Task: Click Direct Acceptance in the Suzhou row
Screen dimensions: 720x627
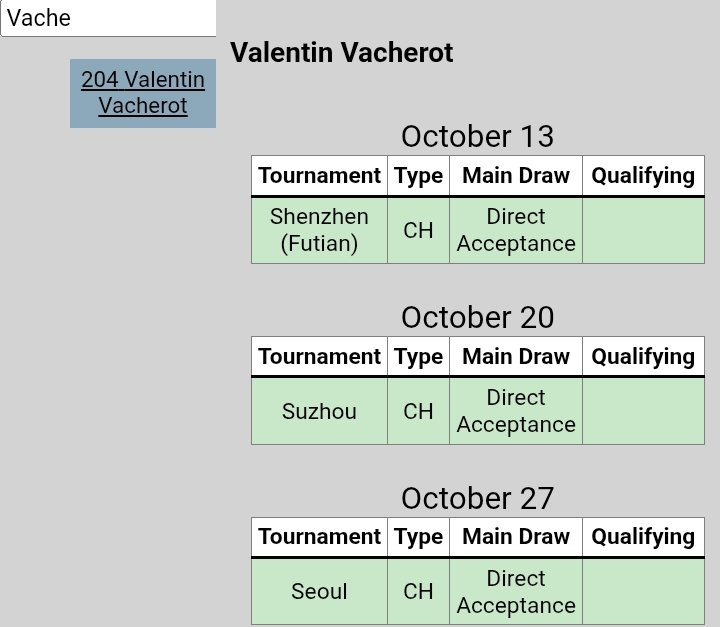Action: coord(516,411)
